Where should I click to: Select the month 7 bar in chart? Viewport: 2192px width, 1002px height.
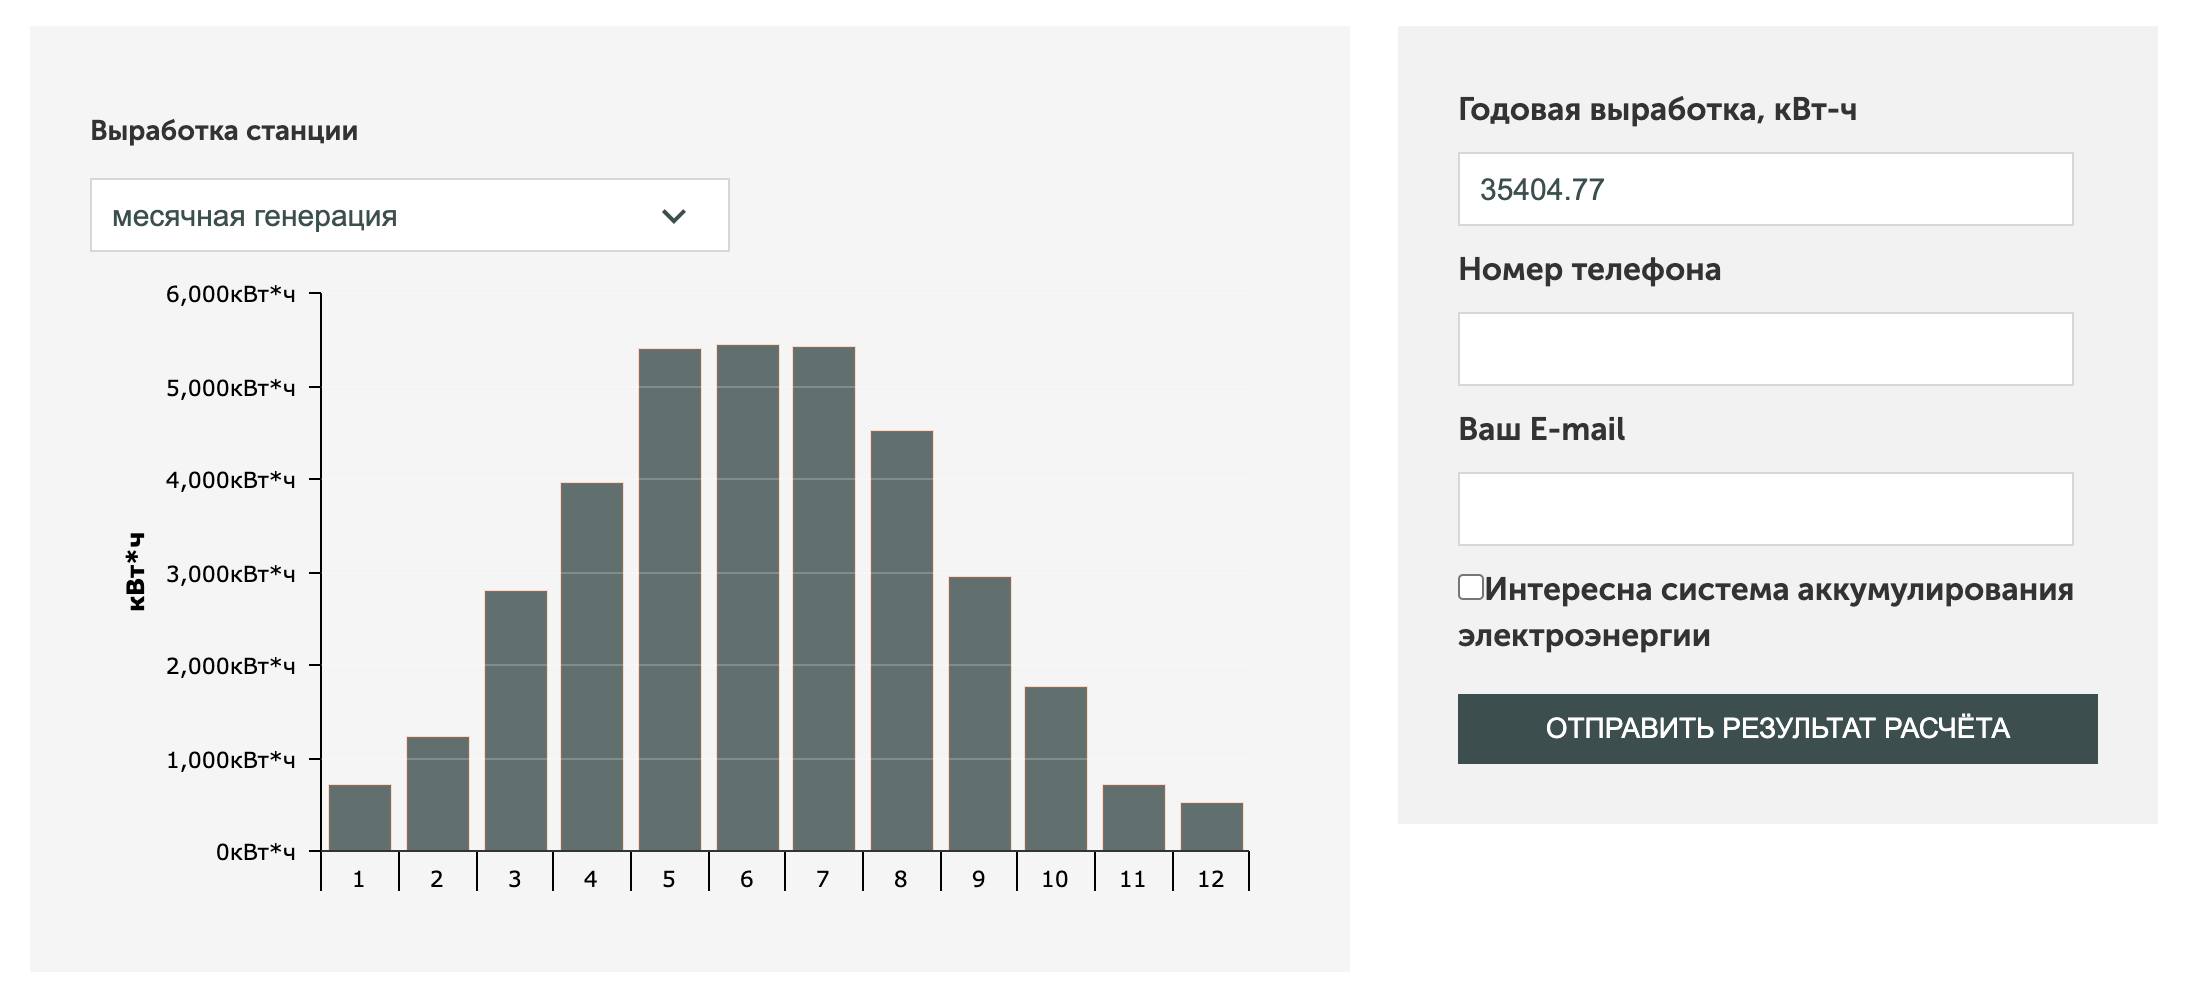(x=824, y=599)
